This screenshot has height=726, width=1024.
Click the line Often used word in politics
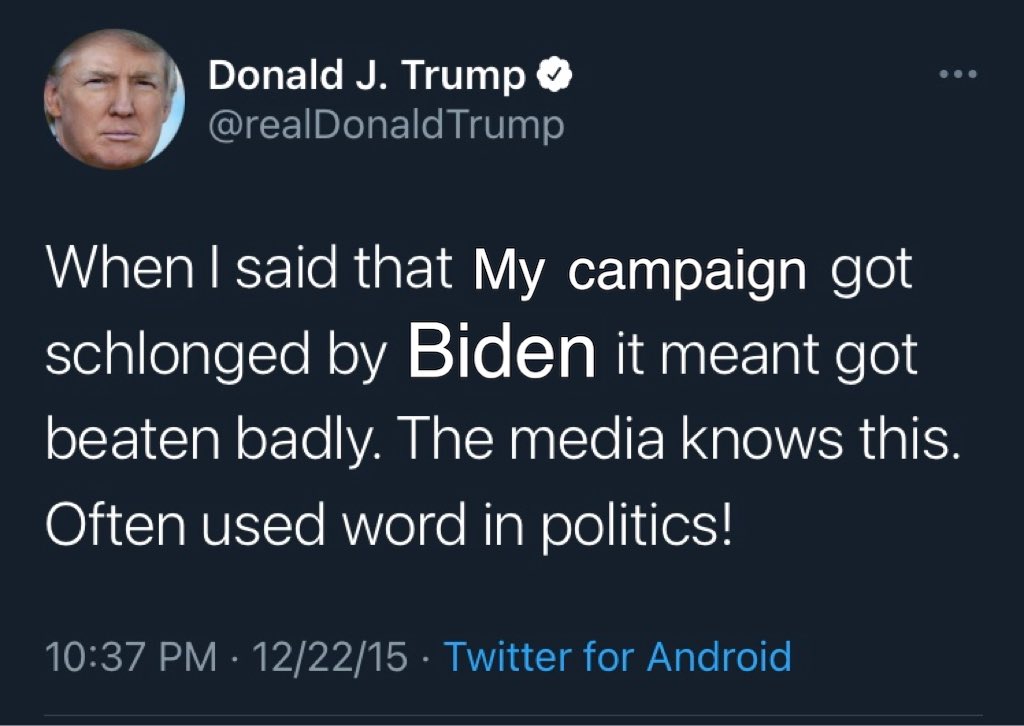[389, 526]
